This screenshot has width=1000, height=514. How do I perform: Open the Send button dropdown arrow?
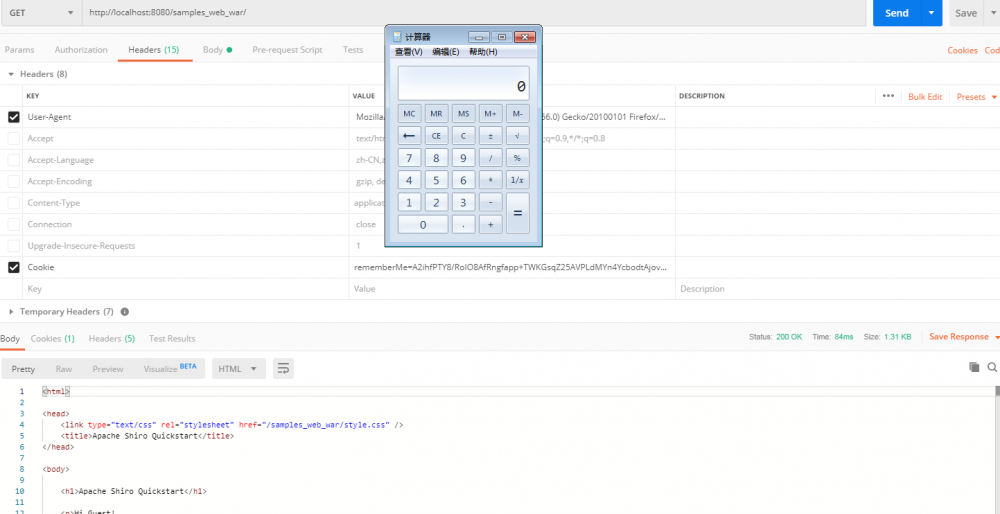[x=932, y=13]
